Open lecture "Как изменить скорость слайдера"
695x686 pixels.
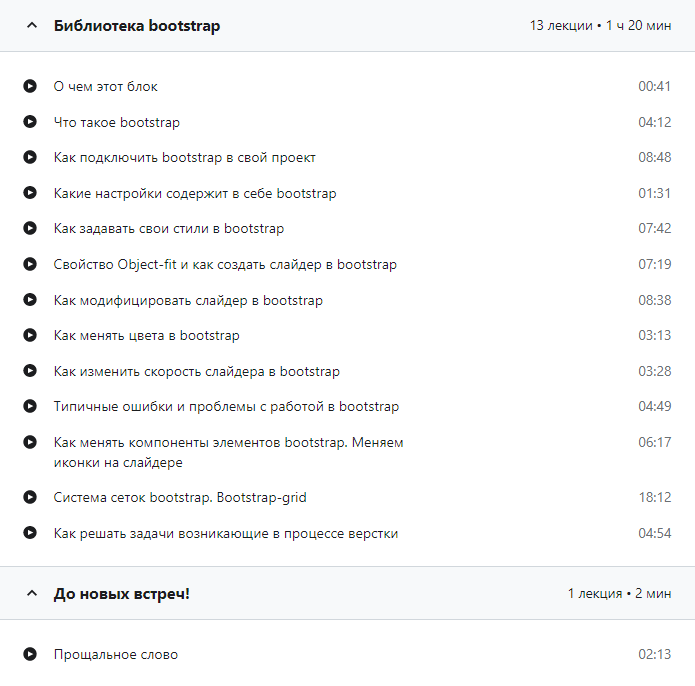coord(196,371)
